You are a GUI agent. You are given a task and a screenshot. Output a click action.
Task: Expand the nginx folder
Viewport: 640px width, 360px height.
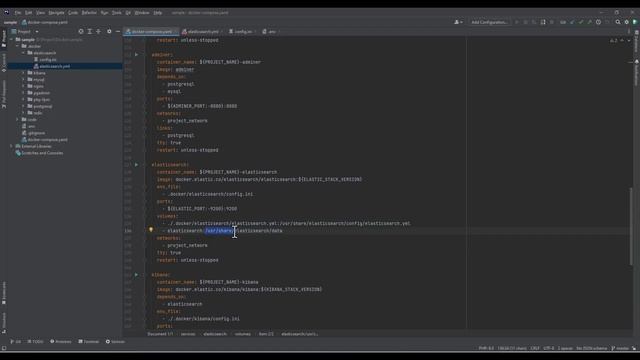click(x=23, y=86)
